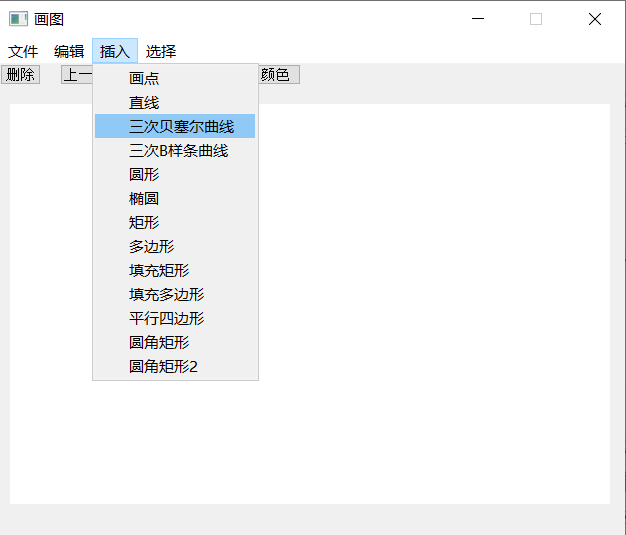Pick the 矩形 menu item
The width and height of the screenshot is (626, 535).
point(175,222)
